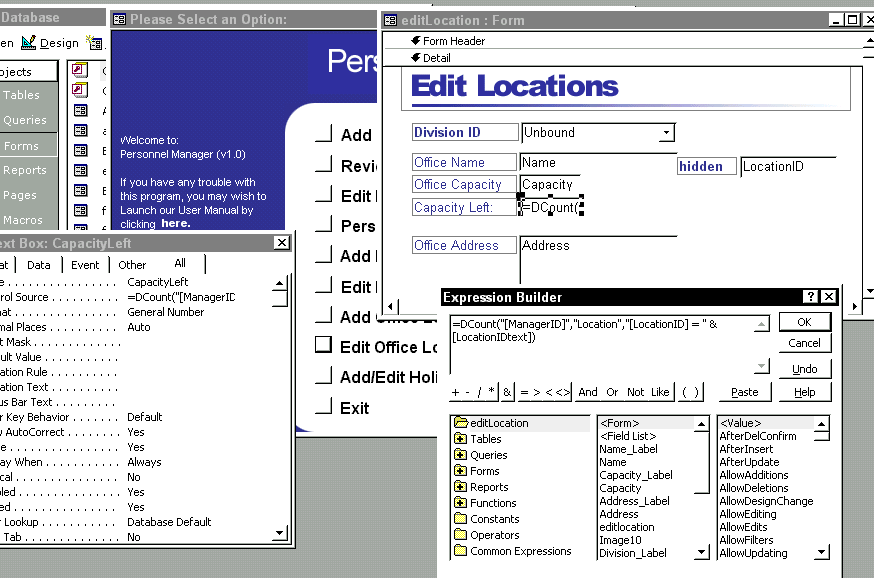Click Undo in Expression Builder

[804, 369]
